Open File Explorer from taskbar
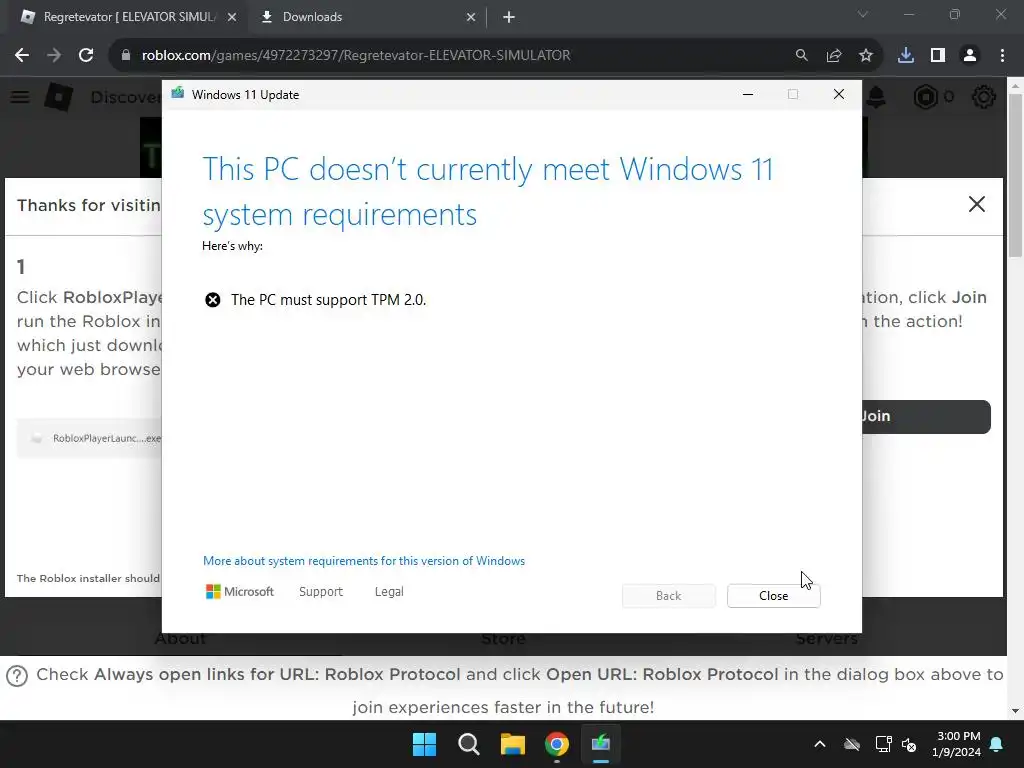1024x768 pixels. pos(513,744)
